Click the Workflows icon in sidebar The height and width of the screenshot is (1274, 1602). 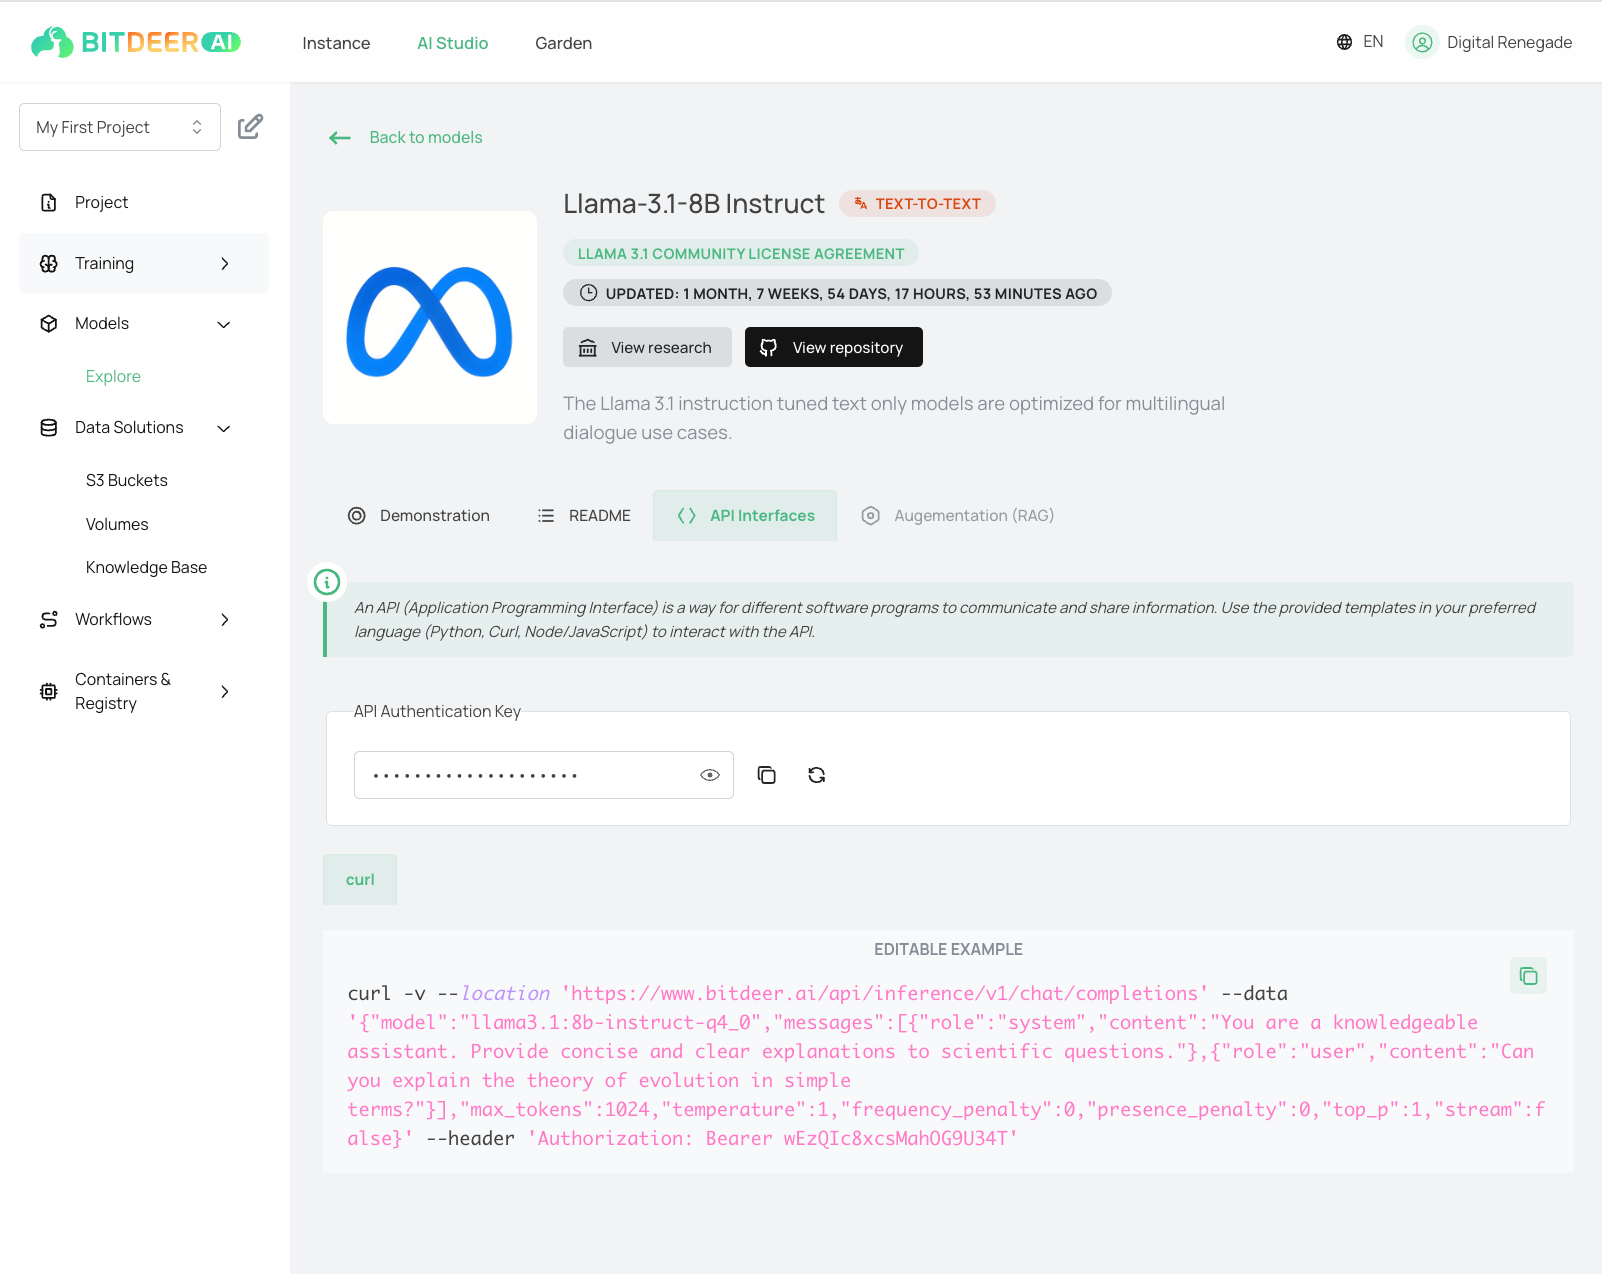click(48, 619)
